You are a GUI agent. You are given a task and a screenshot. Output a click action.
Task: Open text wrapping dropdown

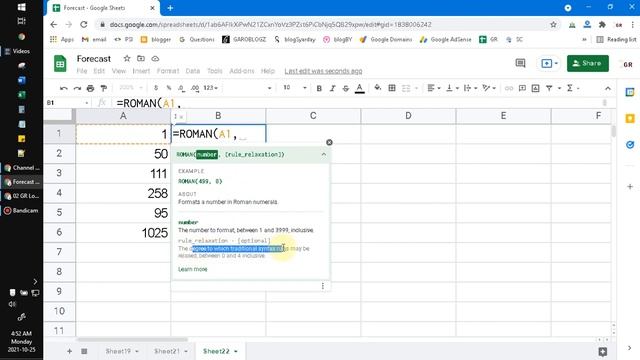tap(470, 88)
